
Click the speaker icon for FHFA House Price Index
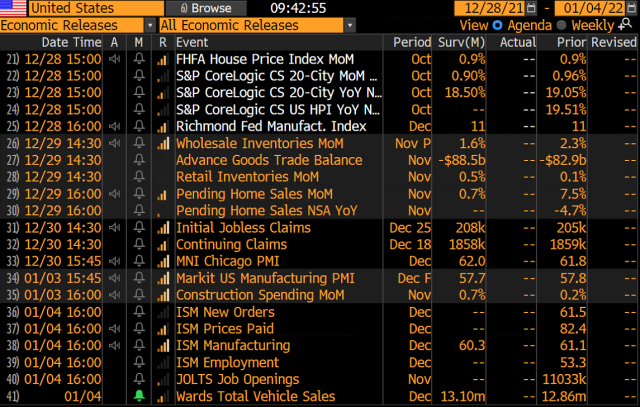pos(115,59)
